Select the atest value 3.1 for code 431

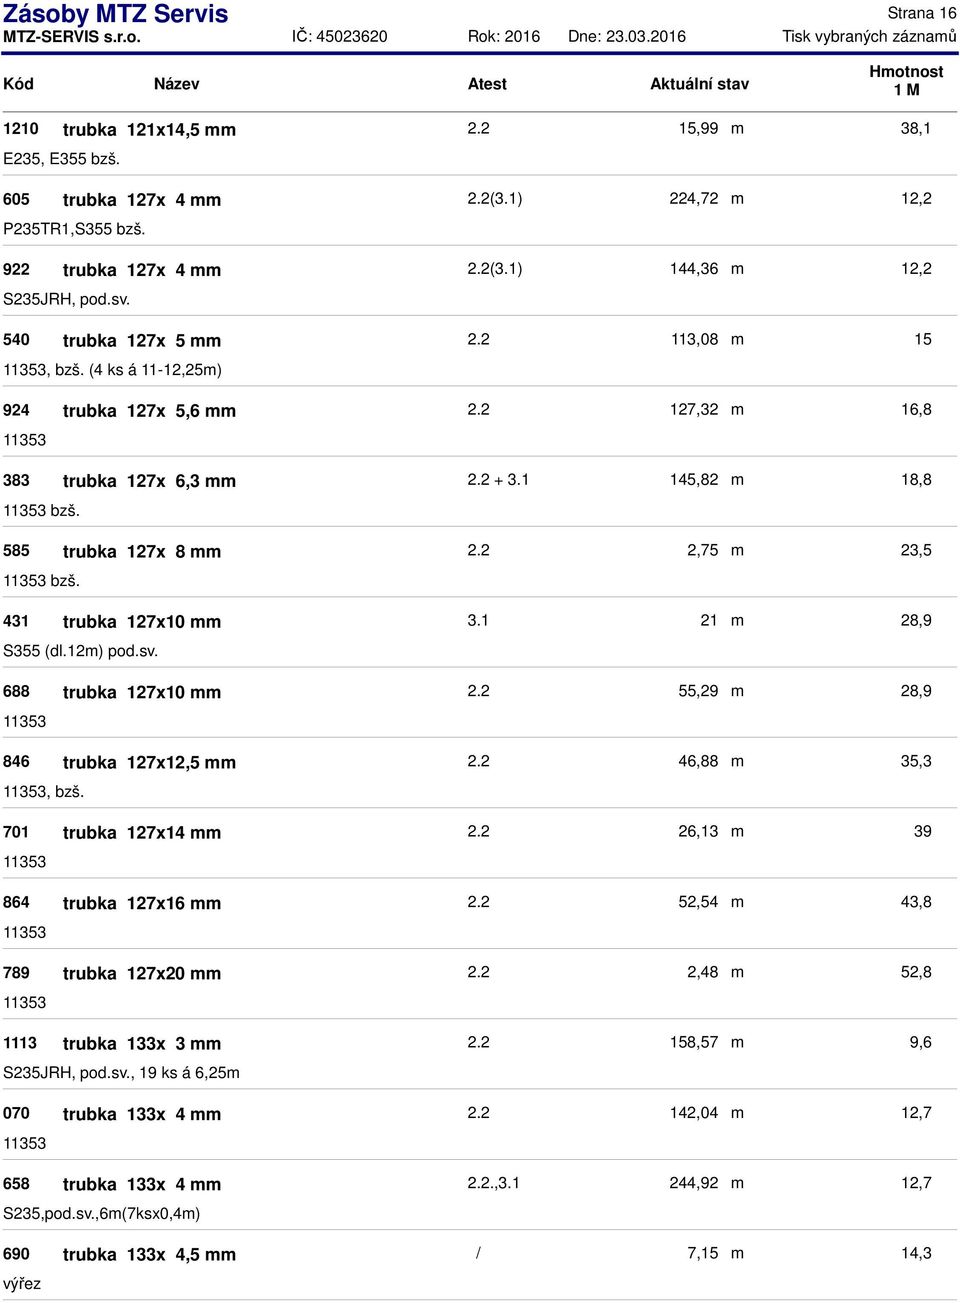pyautogui.click(x=478, y=620)
